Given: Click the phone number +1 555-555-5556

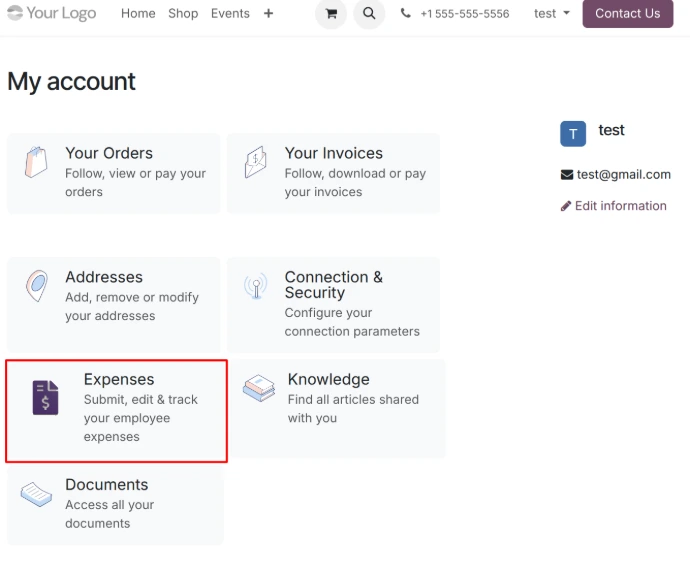Looking at the screenshot, I should click(x=464, y=14).
